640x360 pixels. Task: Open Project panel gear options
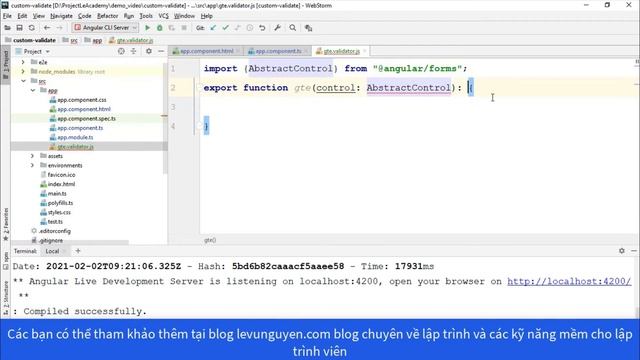tap(149, 51)
